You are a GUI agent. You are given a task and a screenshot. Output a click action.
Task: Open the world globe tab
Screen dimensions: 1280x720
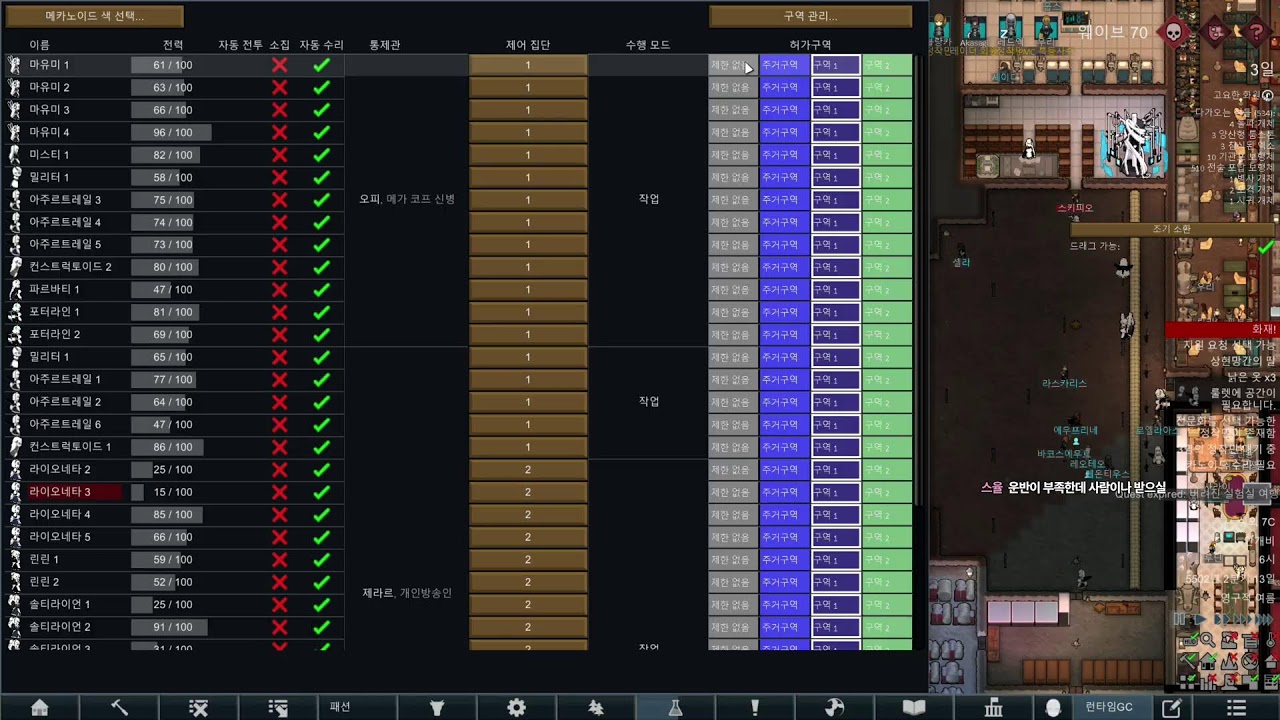click(x=834, y=707)
